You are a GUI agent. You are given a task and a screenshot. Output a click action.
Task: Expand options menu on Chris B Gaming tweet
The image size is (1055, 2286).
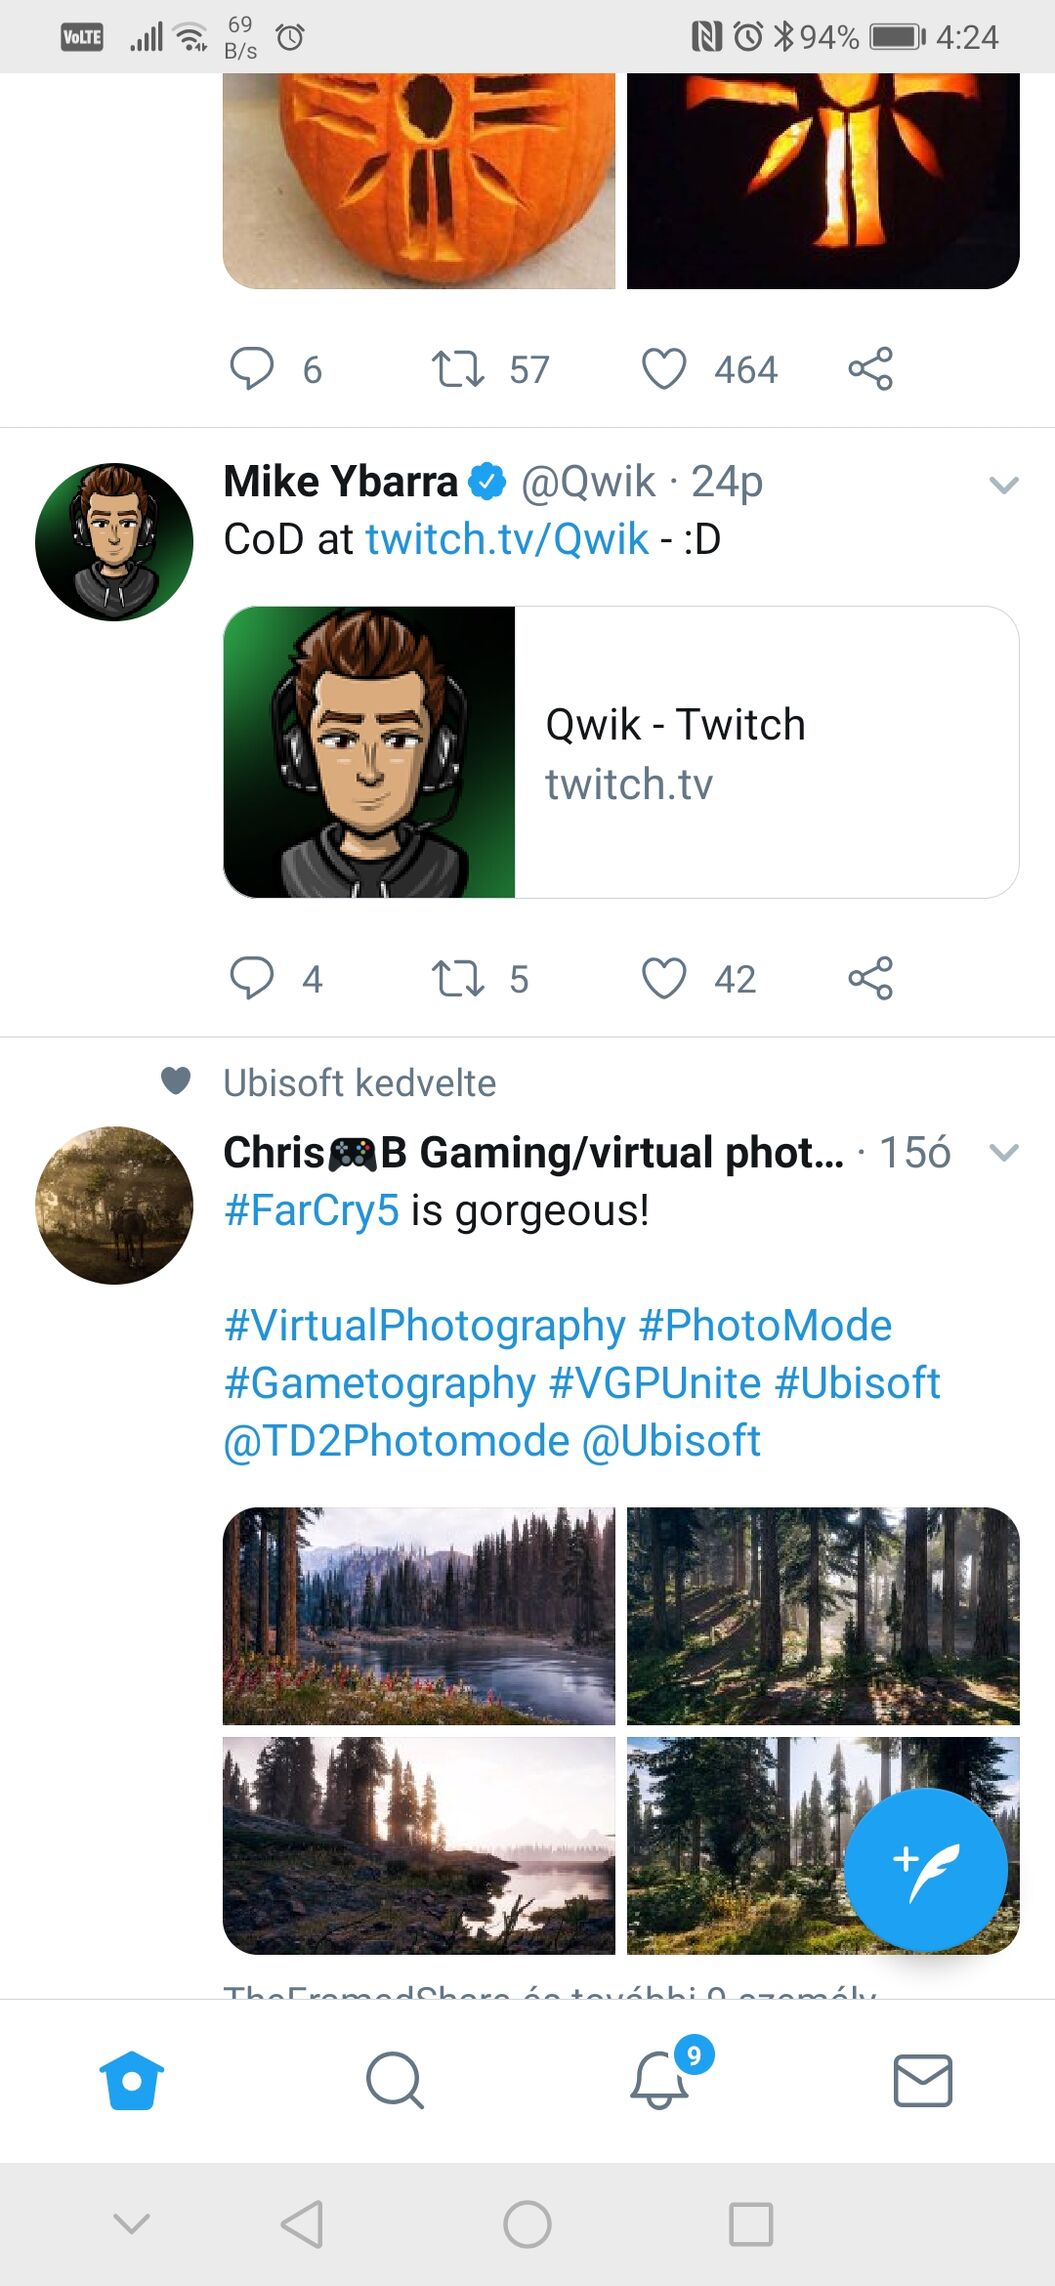[x=1003, y=1153]
